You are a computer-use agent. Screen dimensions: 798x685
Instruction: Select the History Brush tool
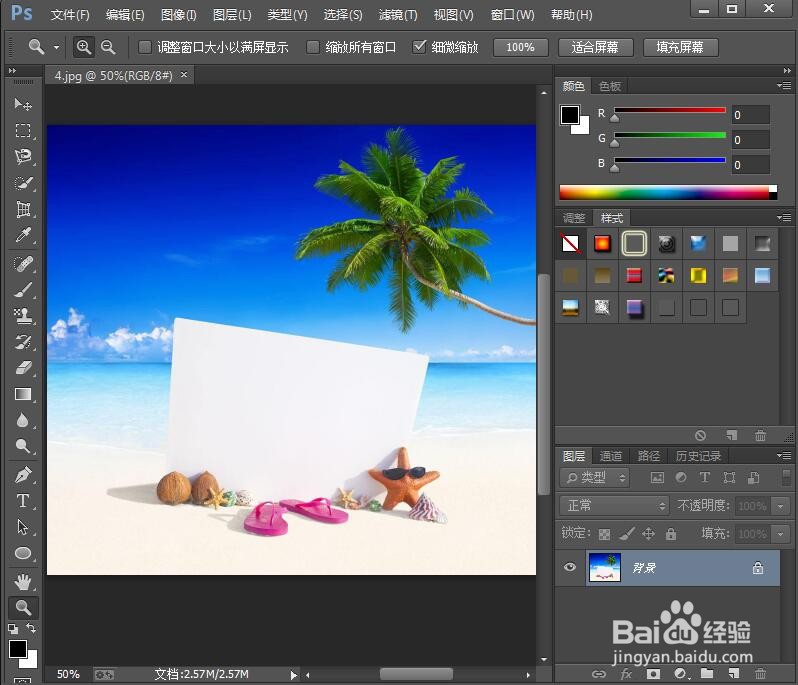[x=22, y=341]
